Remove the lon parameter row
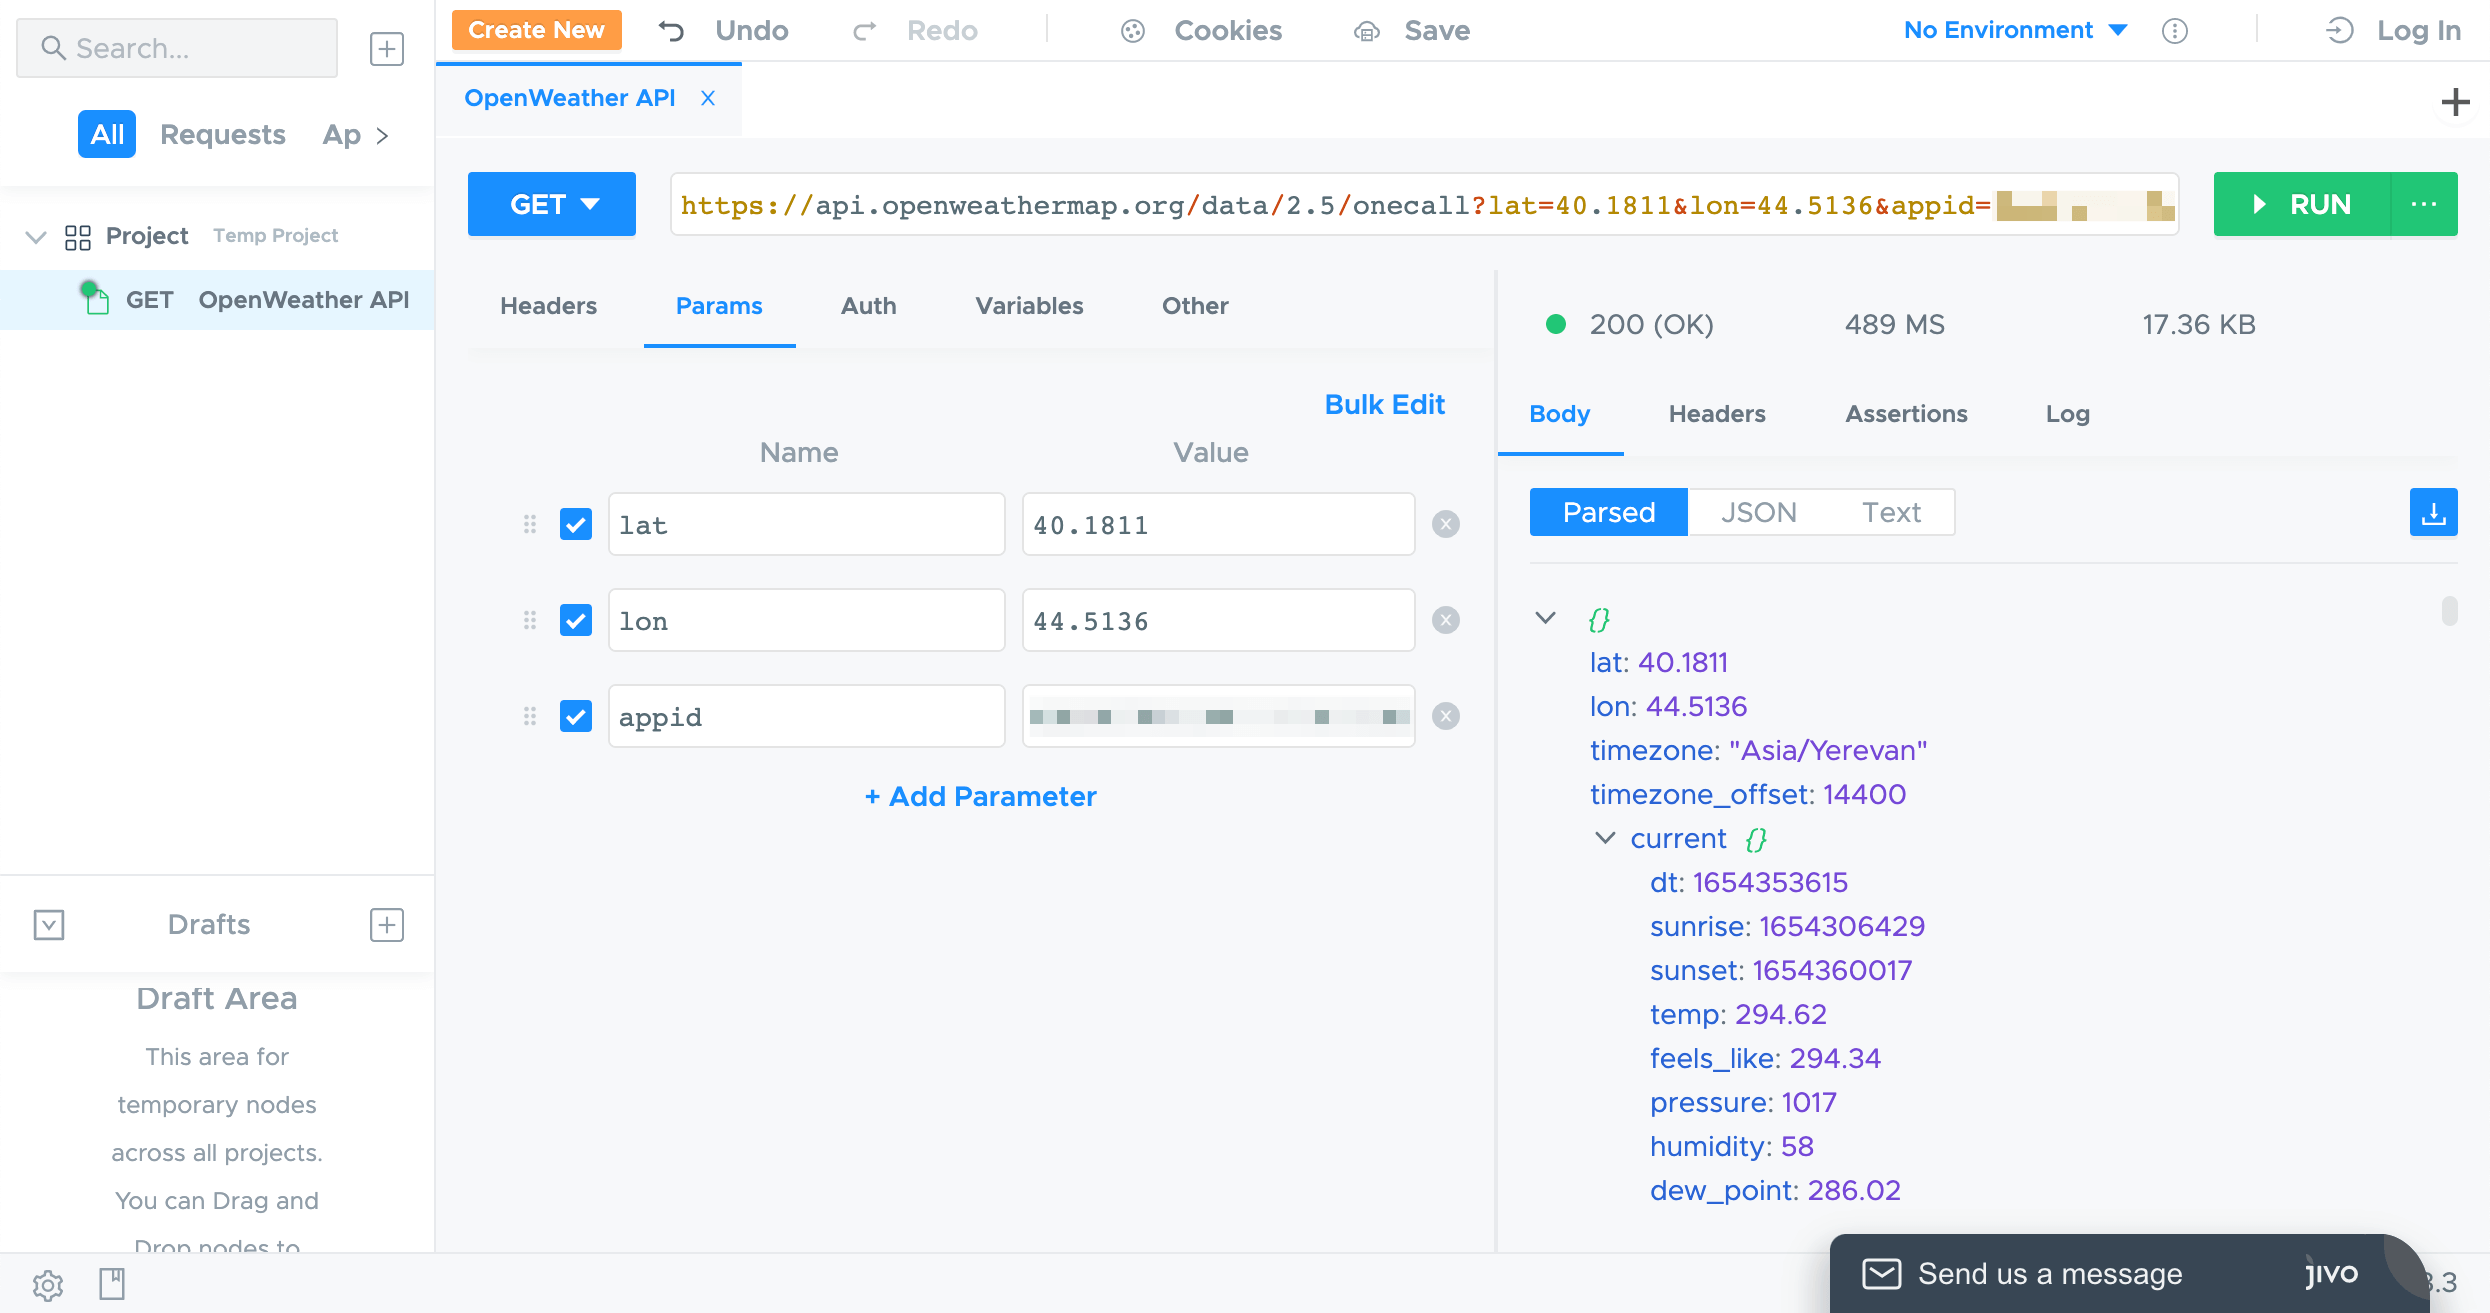The width and height of the screenshot is (2490, 1313). click(1446, 620)
